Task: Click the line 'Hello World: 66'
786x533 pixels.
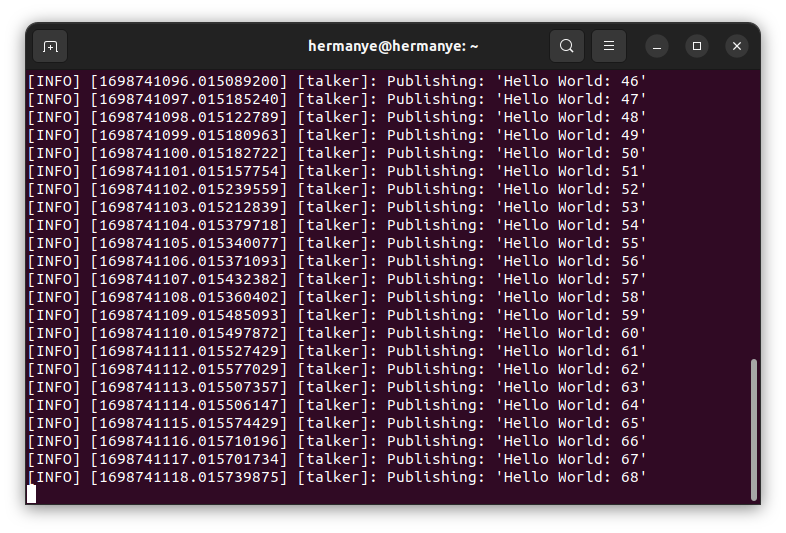Action: tap(337, 442)
